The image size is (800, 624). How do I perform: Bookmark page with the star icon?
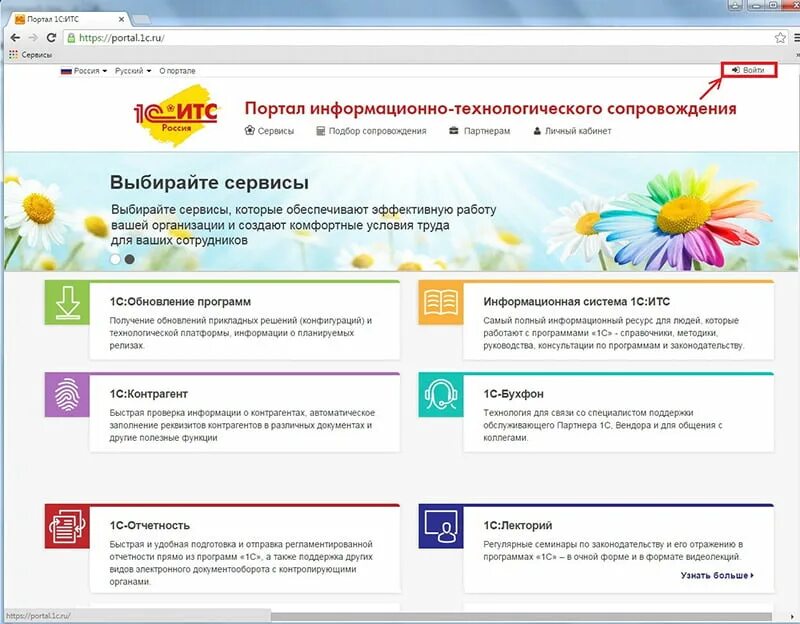(x=780, y=38)
